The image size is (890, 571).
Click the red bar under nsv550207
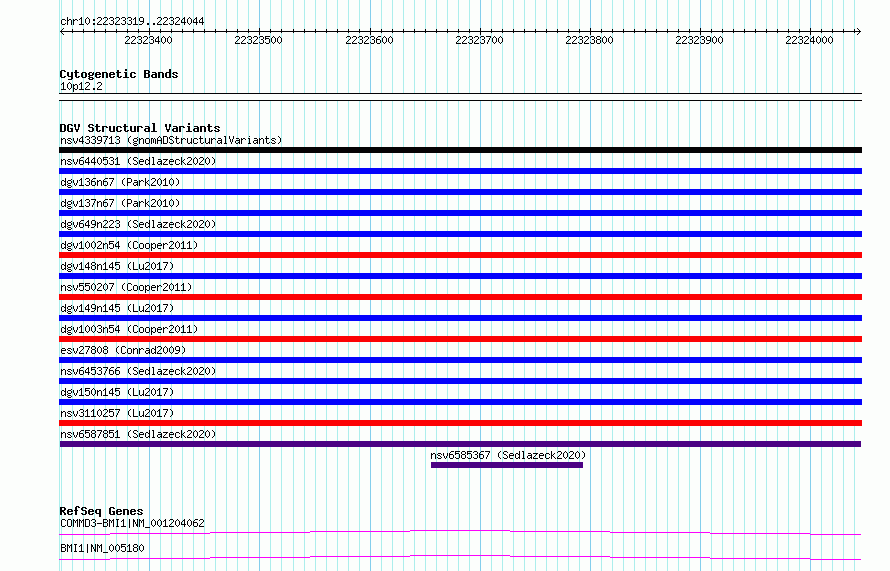pyautogui.click(x=460, y=297)
